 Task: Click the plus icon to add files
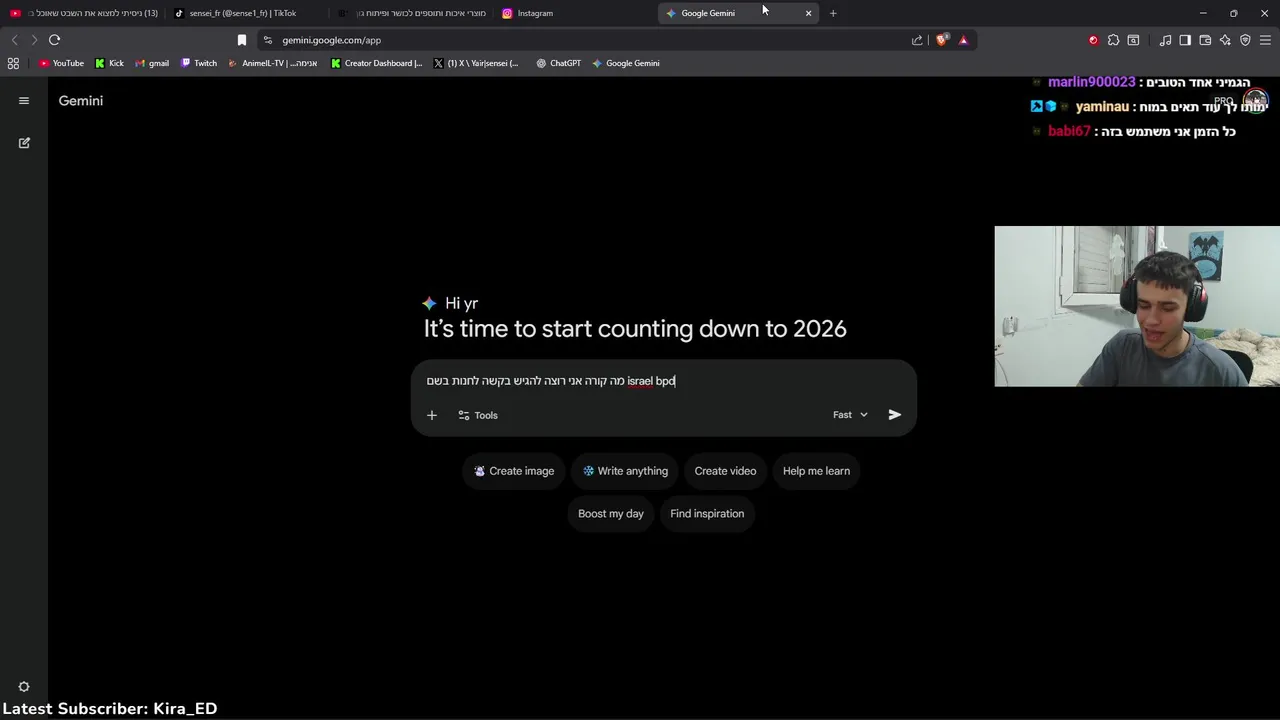tap(432, 415)
